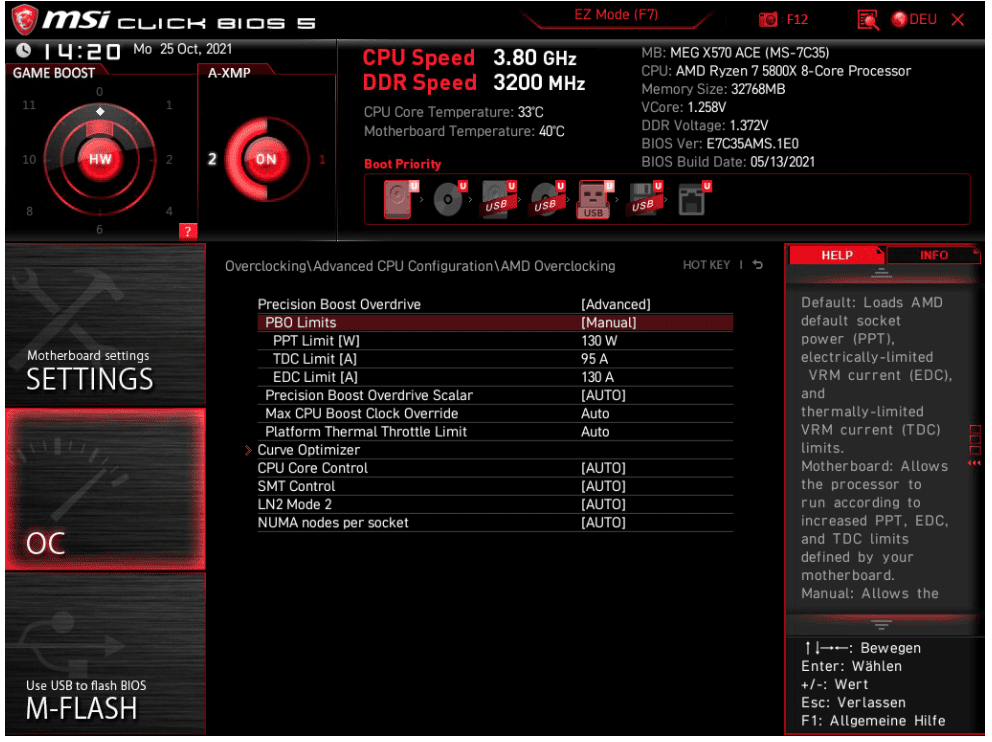Select the optical disc boot device icon
Image resolution: width=992 pixels, height=742 pixels.
tap(449, 199)
